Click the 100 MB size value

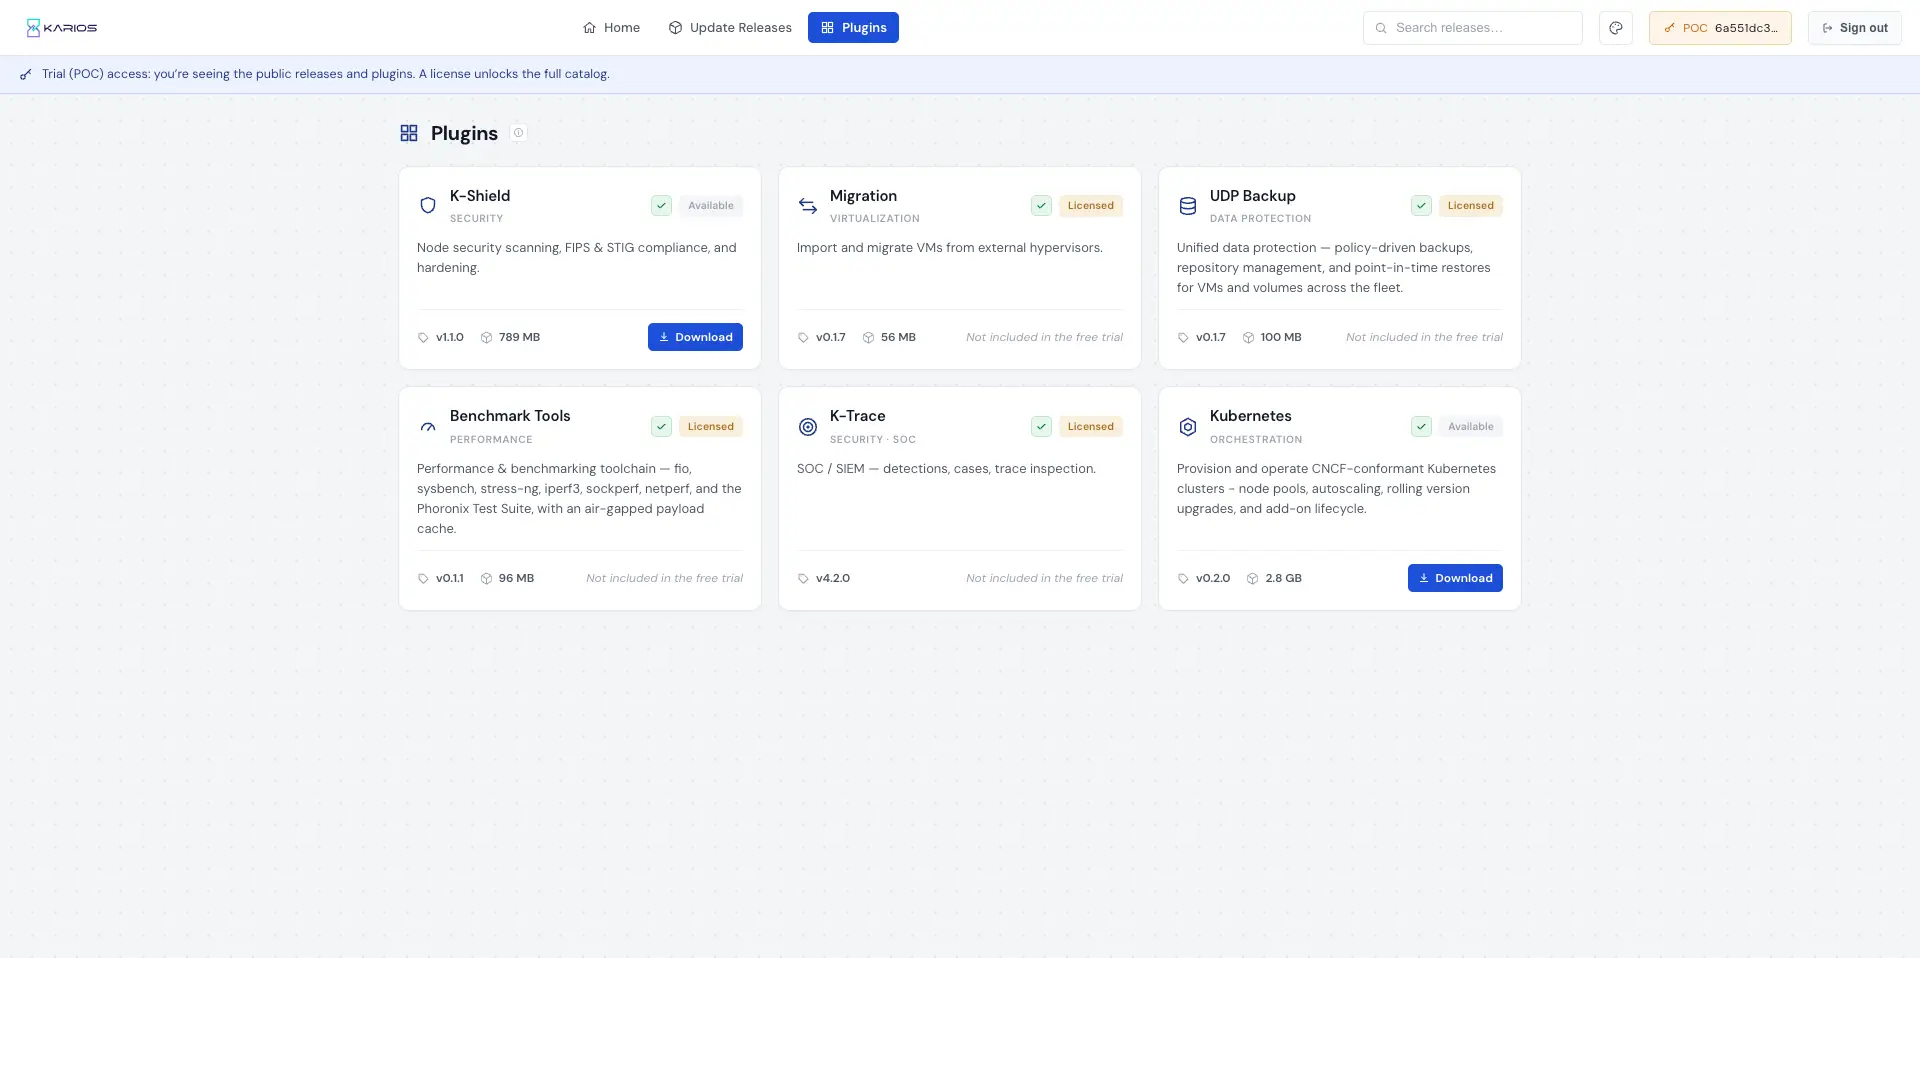pyautogui.click(x=1281, y=338)
